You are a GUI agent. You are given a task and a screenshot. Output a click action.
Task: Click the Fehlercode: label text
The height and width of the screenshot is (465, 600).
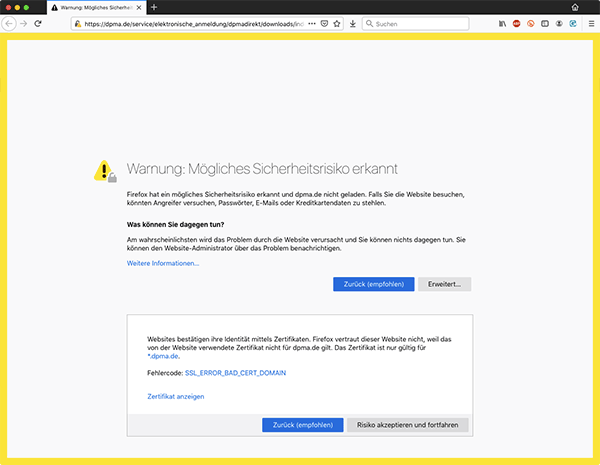point(165,373)
